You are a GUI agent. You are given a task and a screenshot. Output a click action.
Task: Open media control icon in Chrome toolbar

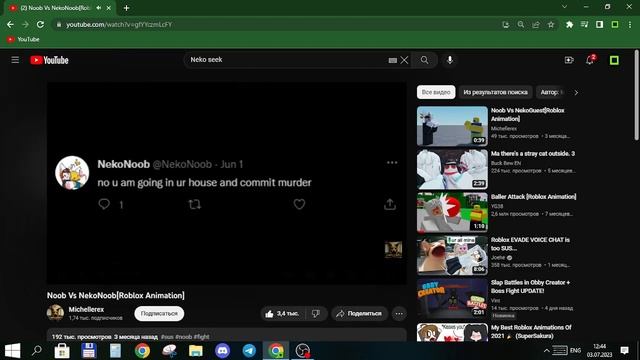point(584,24)
